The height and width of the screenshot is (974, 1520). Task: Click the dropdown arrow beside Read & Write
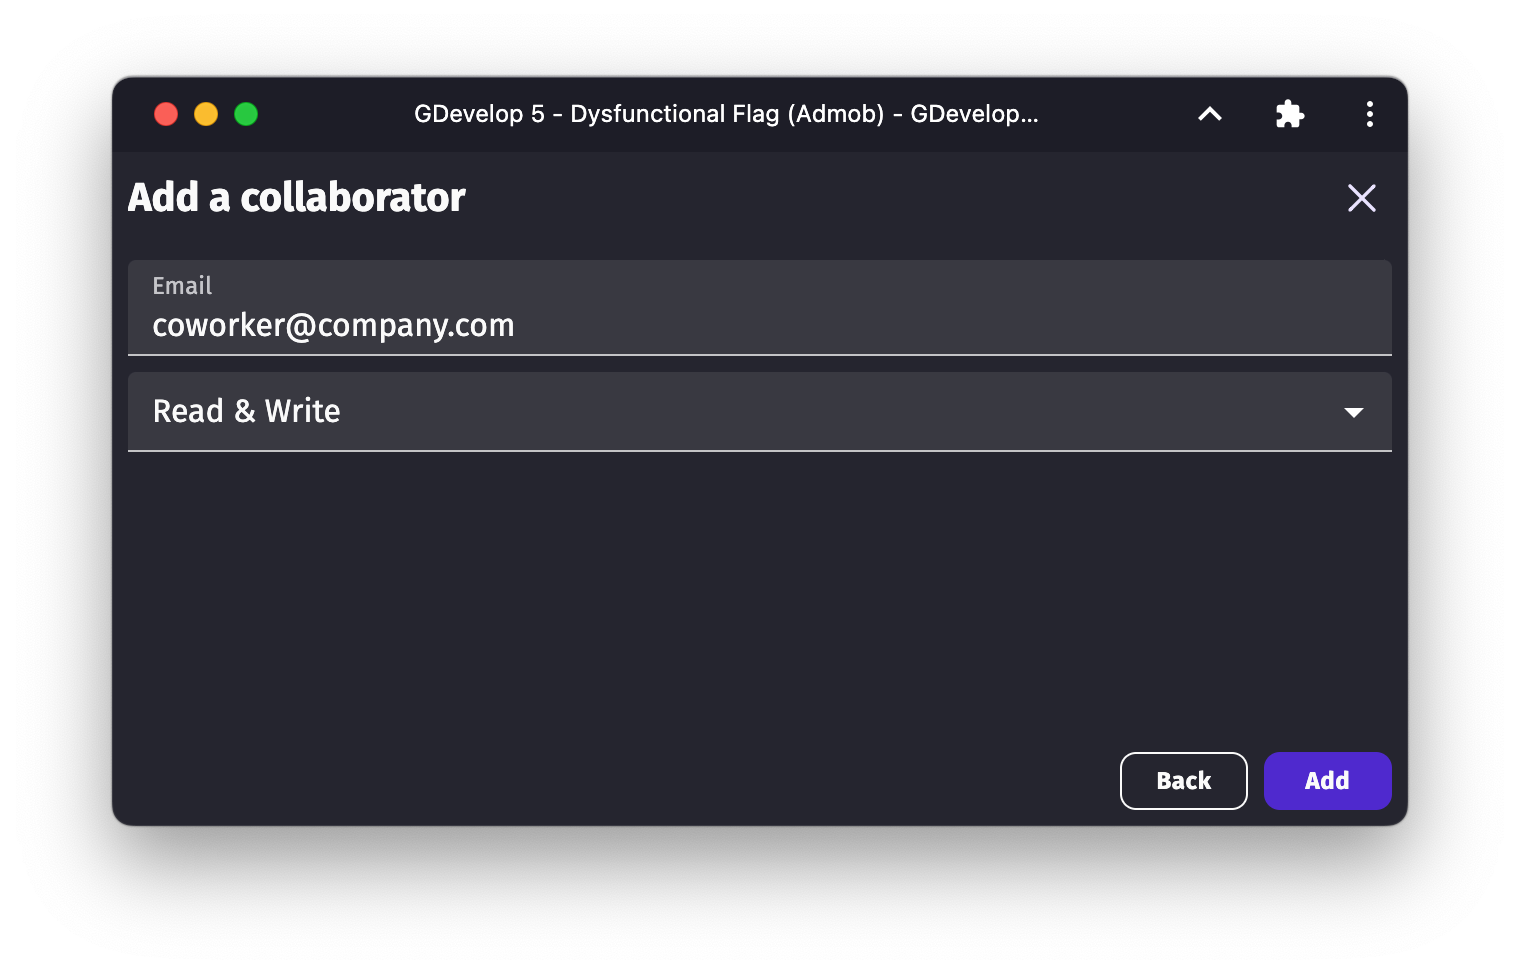[1354, 412]
